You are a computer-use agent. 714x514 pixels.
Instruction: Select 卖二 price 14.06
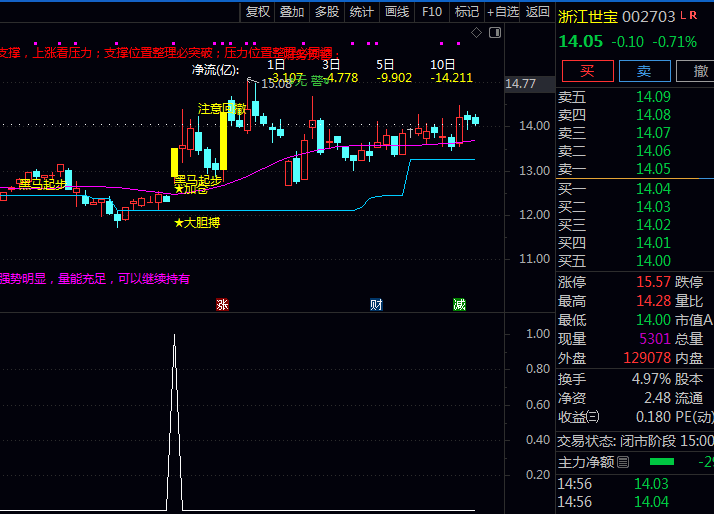[653, 151]
